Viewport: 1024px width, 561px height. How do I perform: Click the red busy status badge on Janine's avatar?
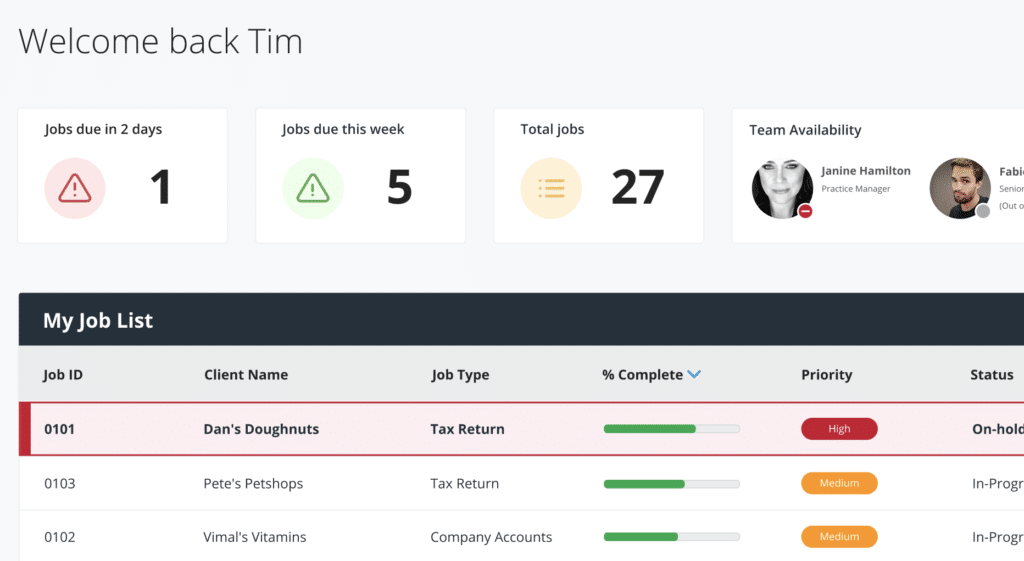point(805,211)
